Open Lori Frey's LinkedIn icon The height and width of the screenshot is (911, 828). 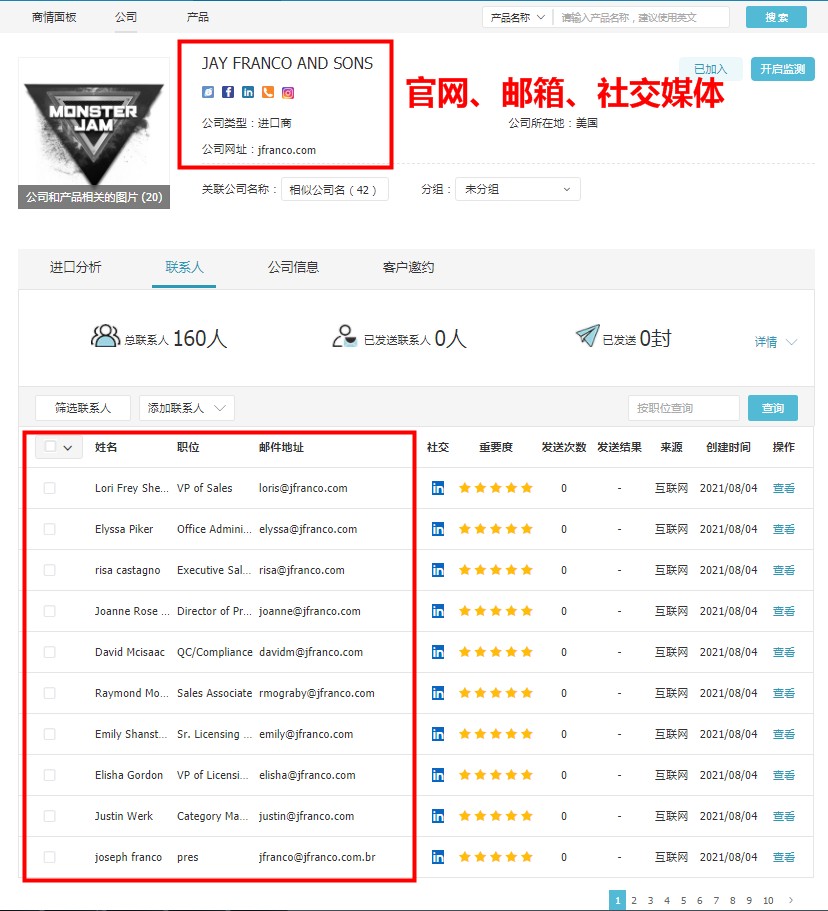point(438,488)
